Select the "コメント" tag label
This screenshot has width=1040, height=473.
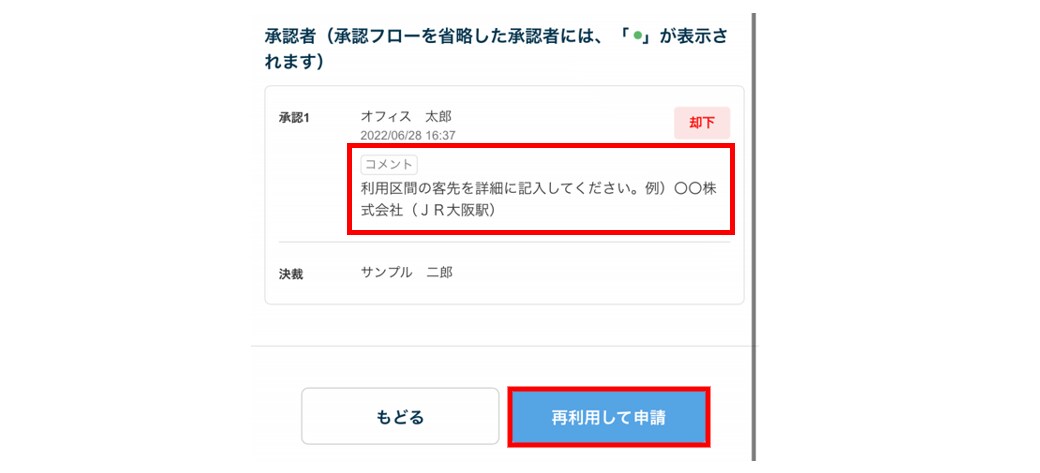click(389, 165)
